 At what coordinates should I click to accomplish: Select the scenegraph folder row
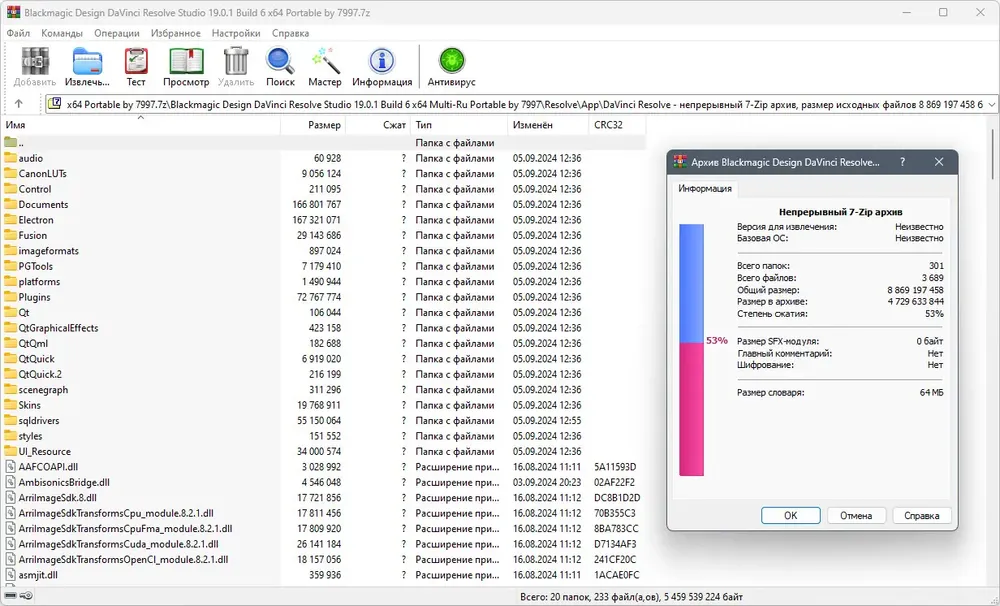(325, 390)
